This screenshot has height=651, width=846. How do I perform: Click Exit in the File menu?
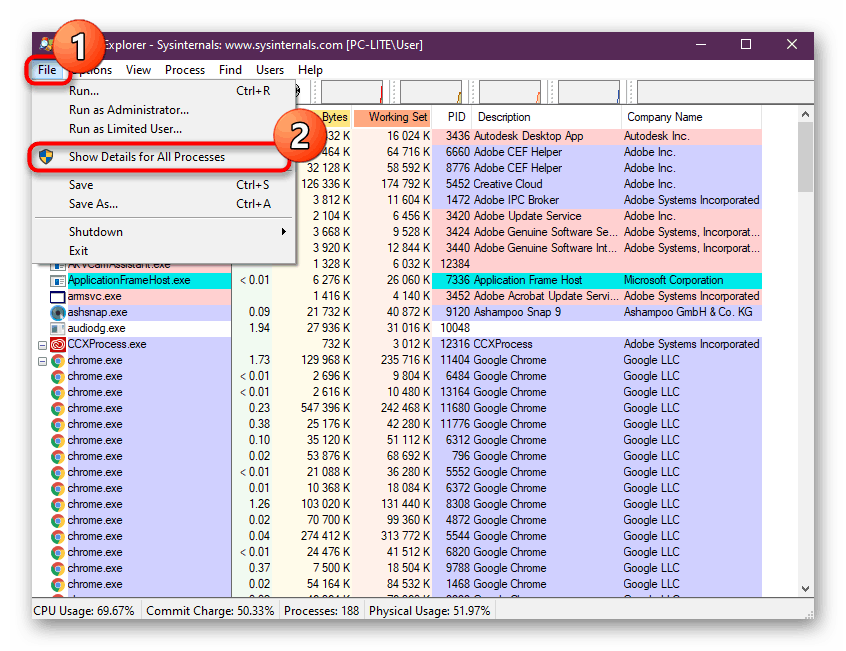point(164,251)
